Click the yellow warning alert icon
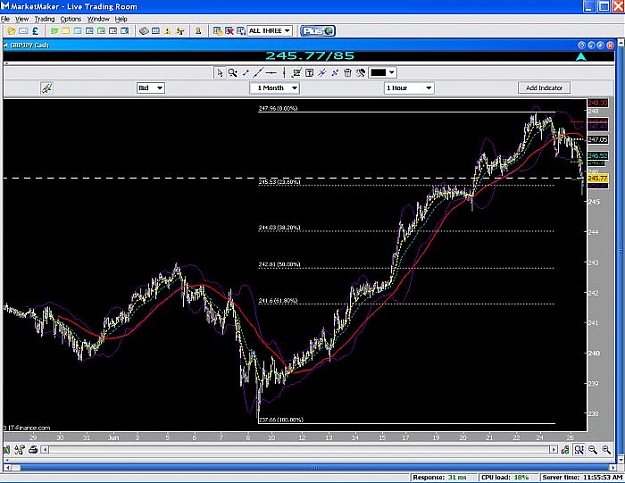 (x=168, y=31)
